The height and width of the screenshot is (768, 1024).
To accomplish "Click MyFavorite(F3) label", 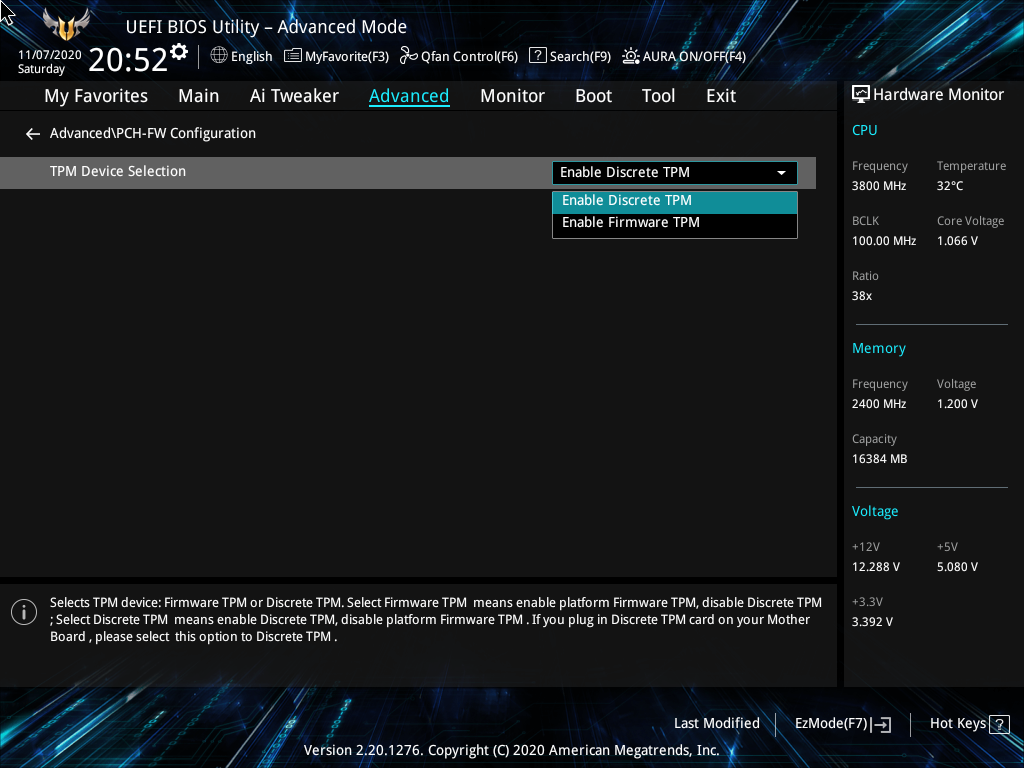I will [x=347, y=57].
